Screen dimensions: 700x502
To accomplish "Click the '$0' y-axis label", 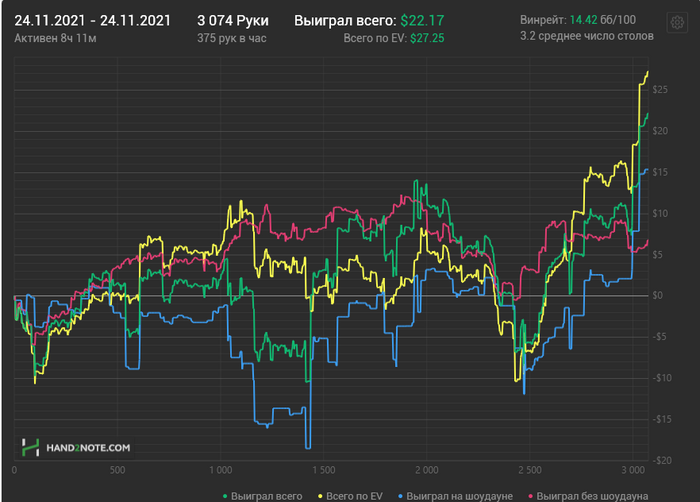I will tap(657, 295).
